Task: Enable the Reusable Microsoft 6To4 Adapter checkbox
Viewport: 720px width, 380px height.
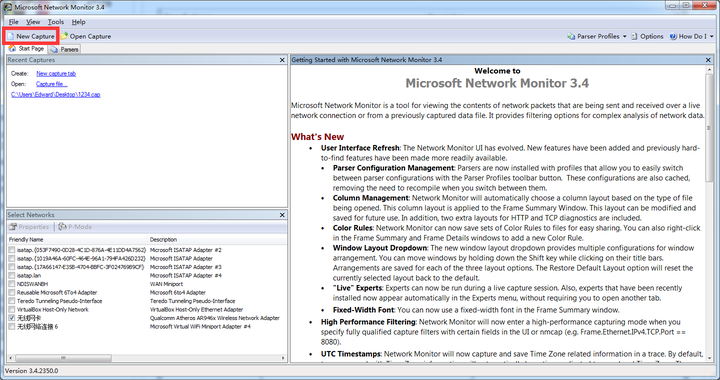Action: [x=11, y=292]
